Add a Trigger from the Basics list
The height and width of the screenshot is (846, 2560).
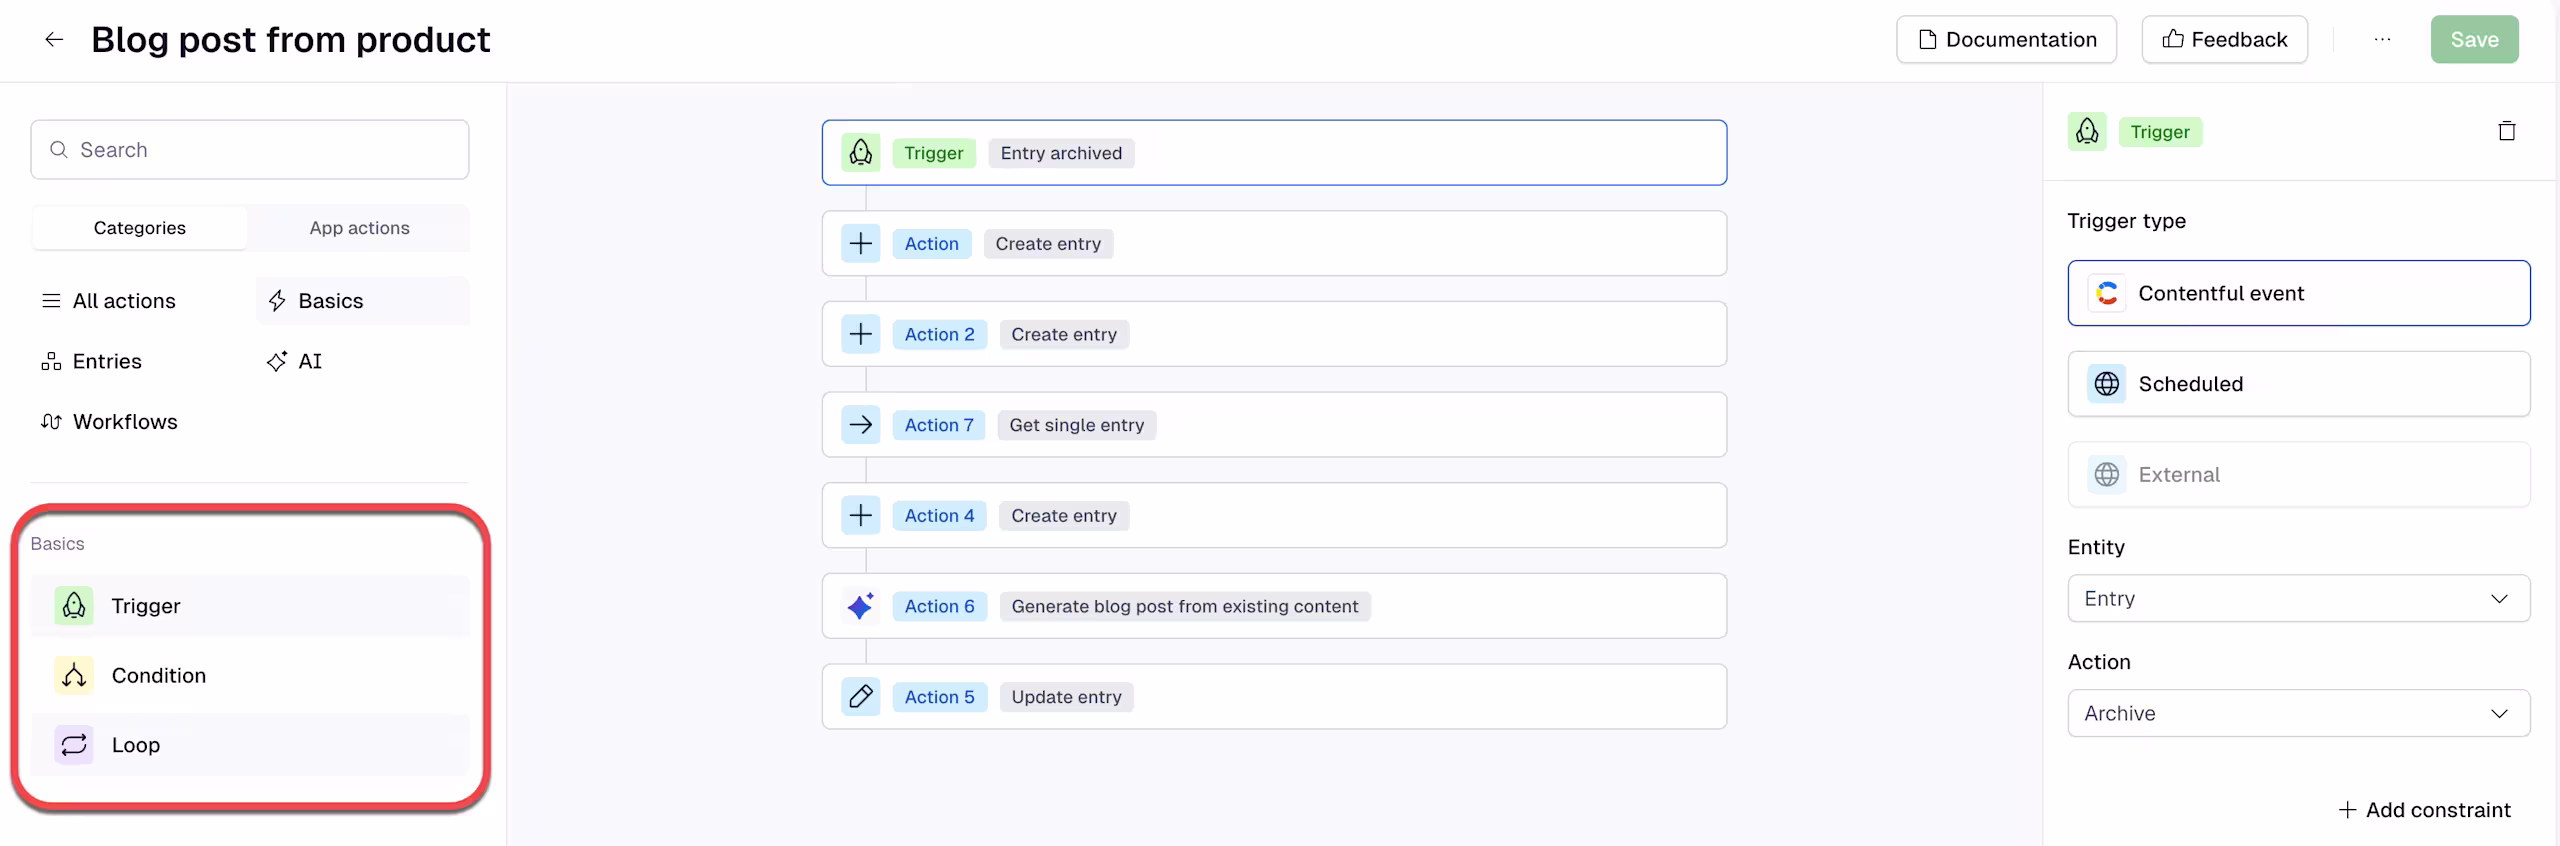250,606
